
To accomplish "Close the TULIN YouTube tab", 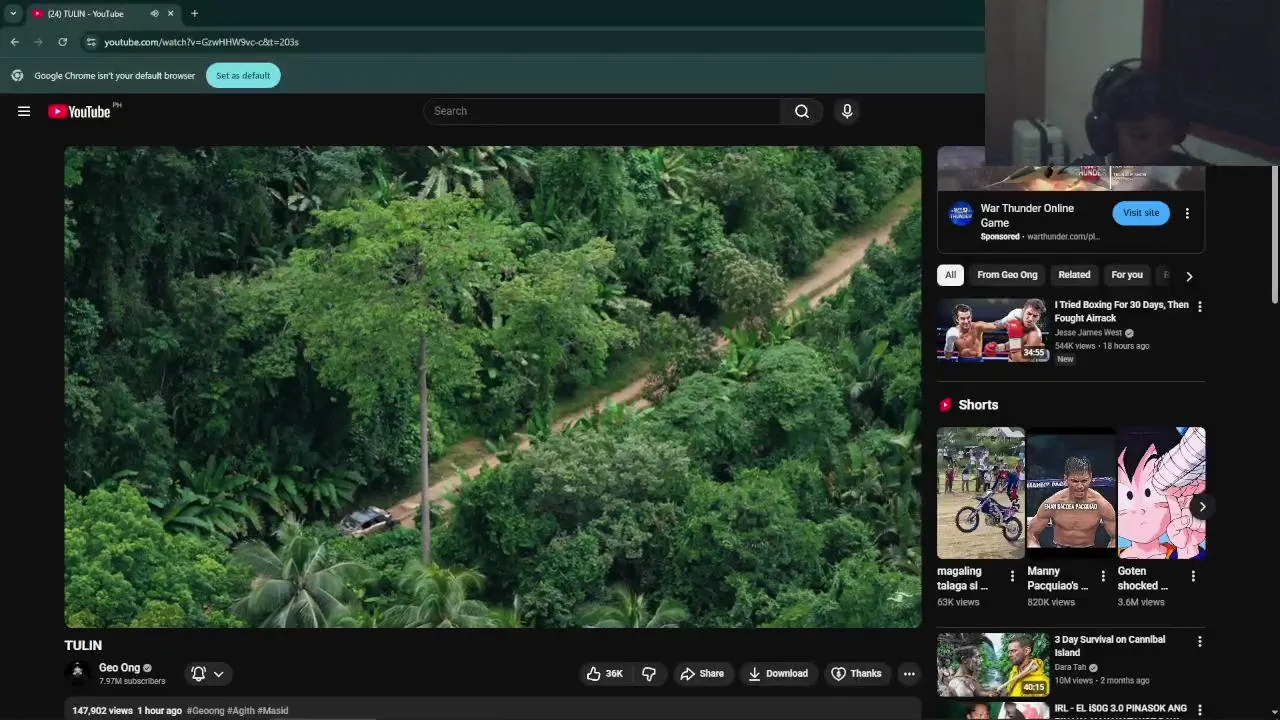I will pyautogui.click(x=170, y=14).
